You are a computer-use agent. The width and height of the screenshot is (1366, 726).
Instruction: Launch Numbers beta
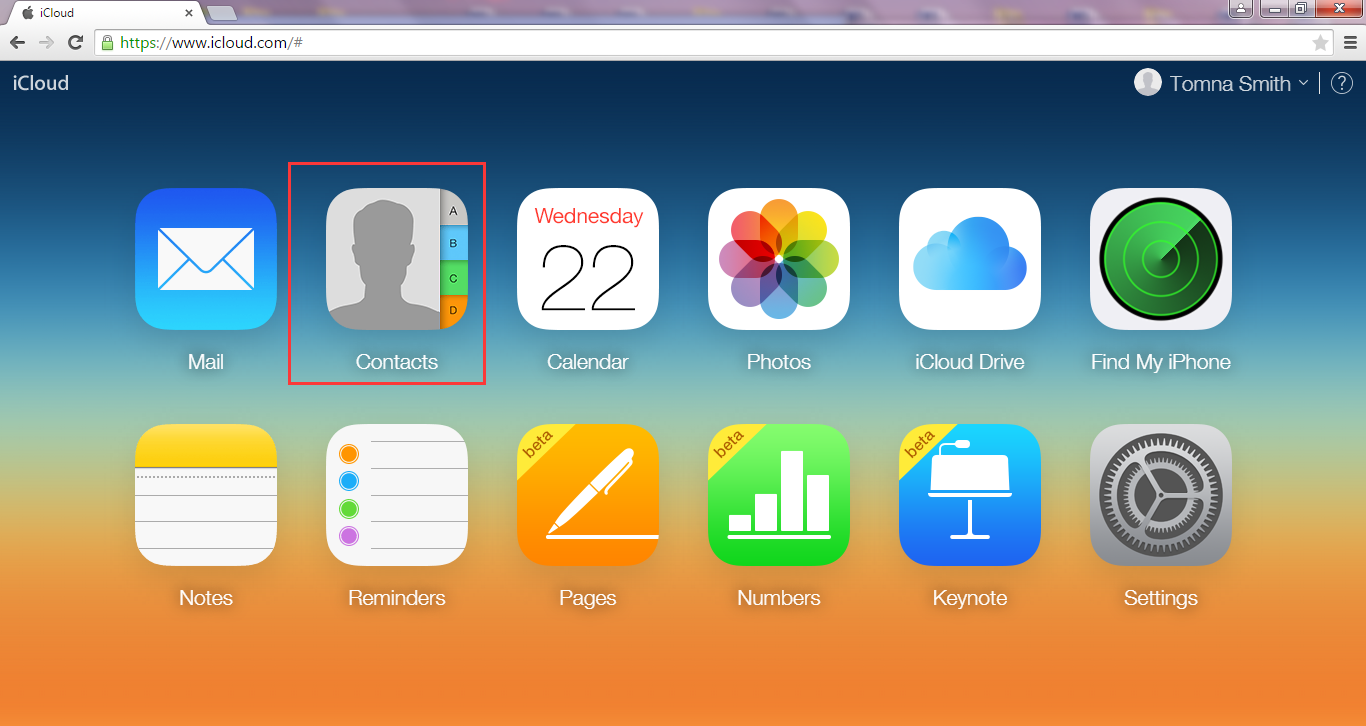click(x=778, y=495)
